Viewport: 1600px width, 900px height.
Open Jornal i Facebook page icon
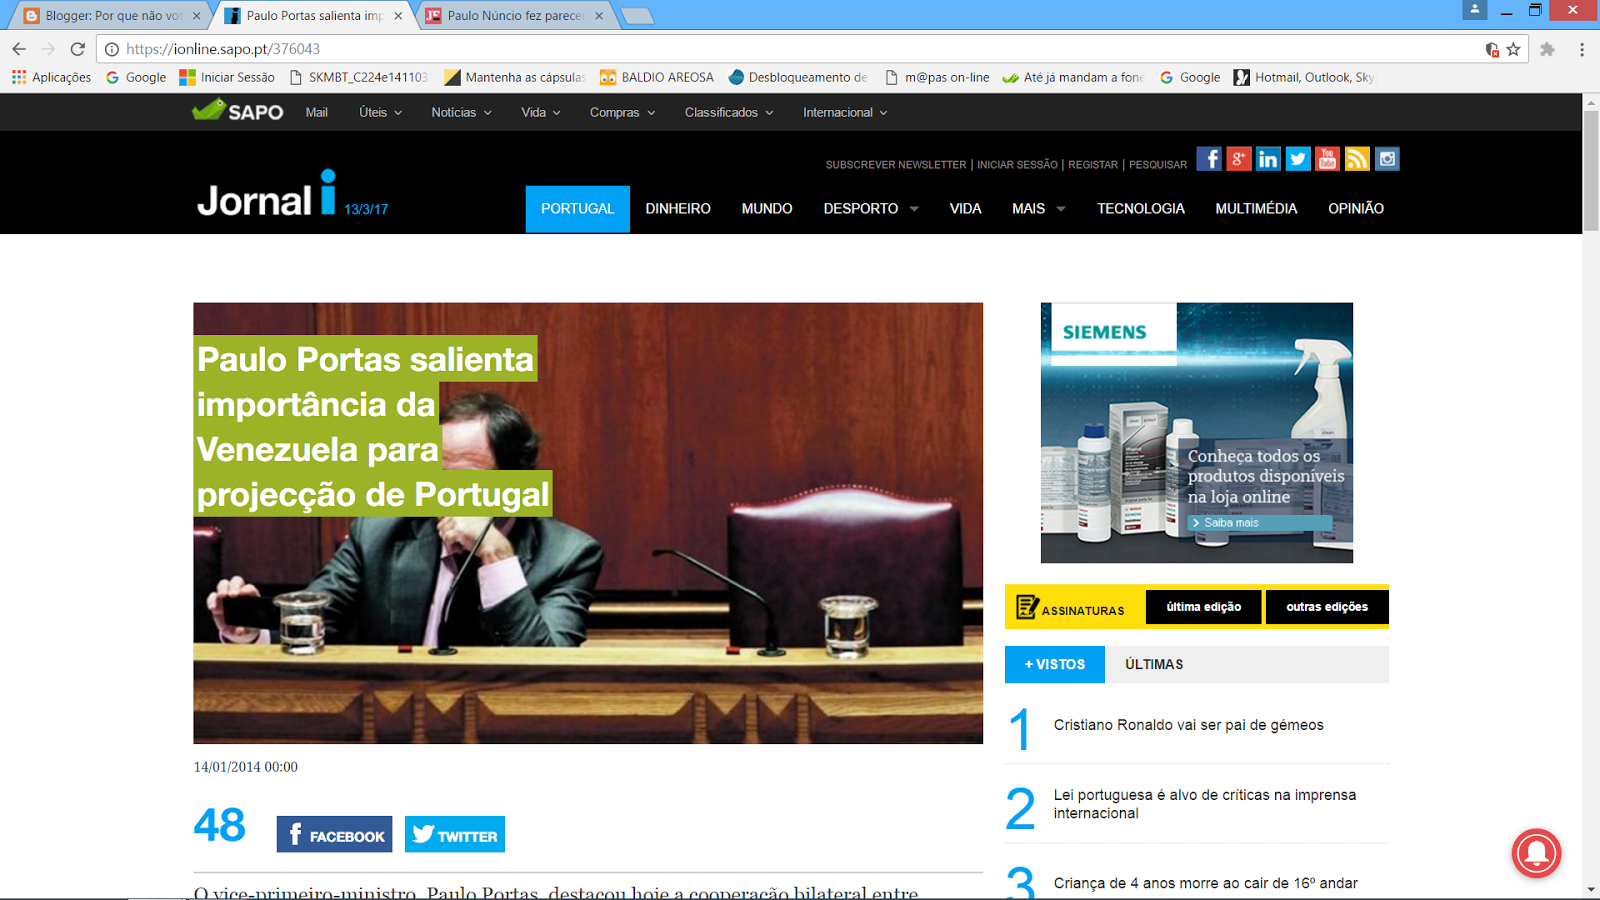tap(1209, 159)
